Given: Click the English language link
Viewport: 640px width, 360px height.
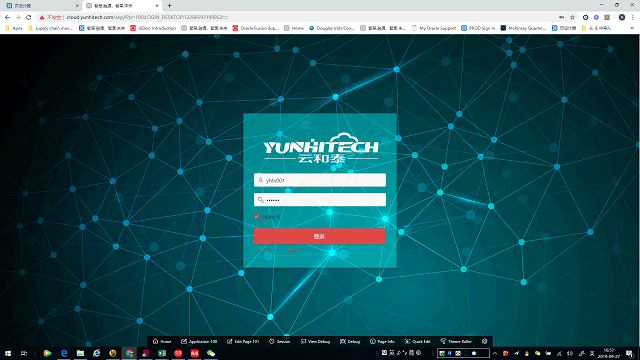Looking at the screenshot, I should [x=293, y=251].
